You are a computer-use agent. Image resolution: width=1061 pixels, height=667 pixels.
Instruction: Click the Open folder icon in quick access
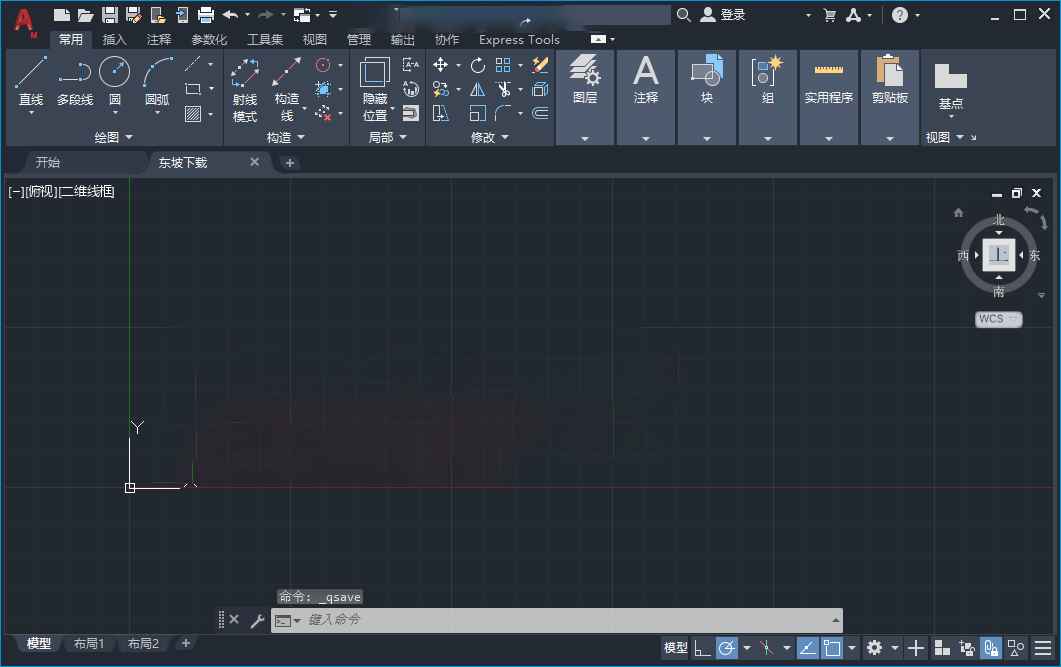point(85,14)
